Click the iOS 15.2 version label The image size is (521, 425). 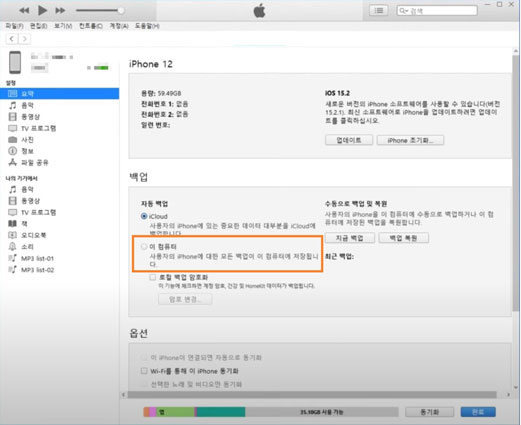coord(337,93)
